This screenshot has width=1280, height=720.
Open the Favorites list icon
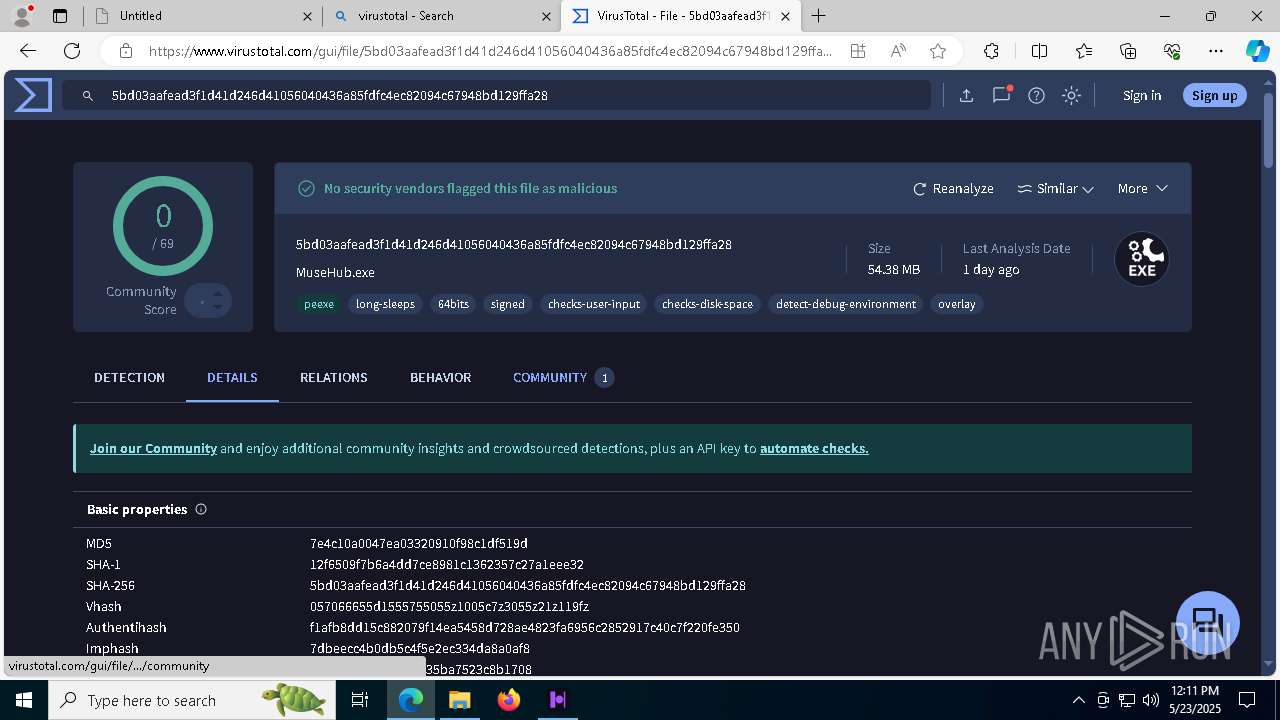click(x=1084, y=51)
